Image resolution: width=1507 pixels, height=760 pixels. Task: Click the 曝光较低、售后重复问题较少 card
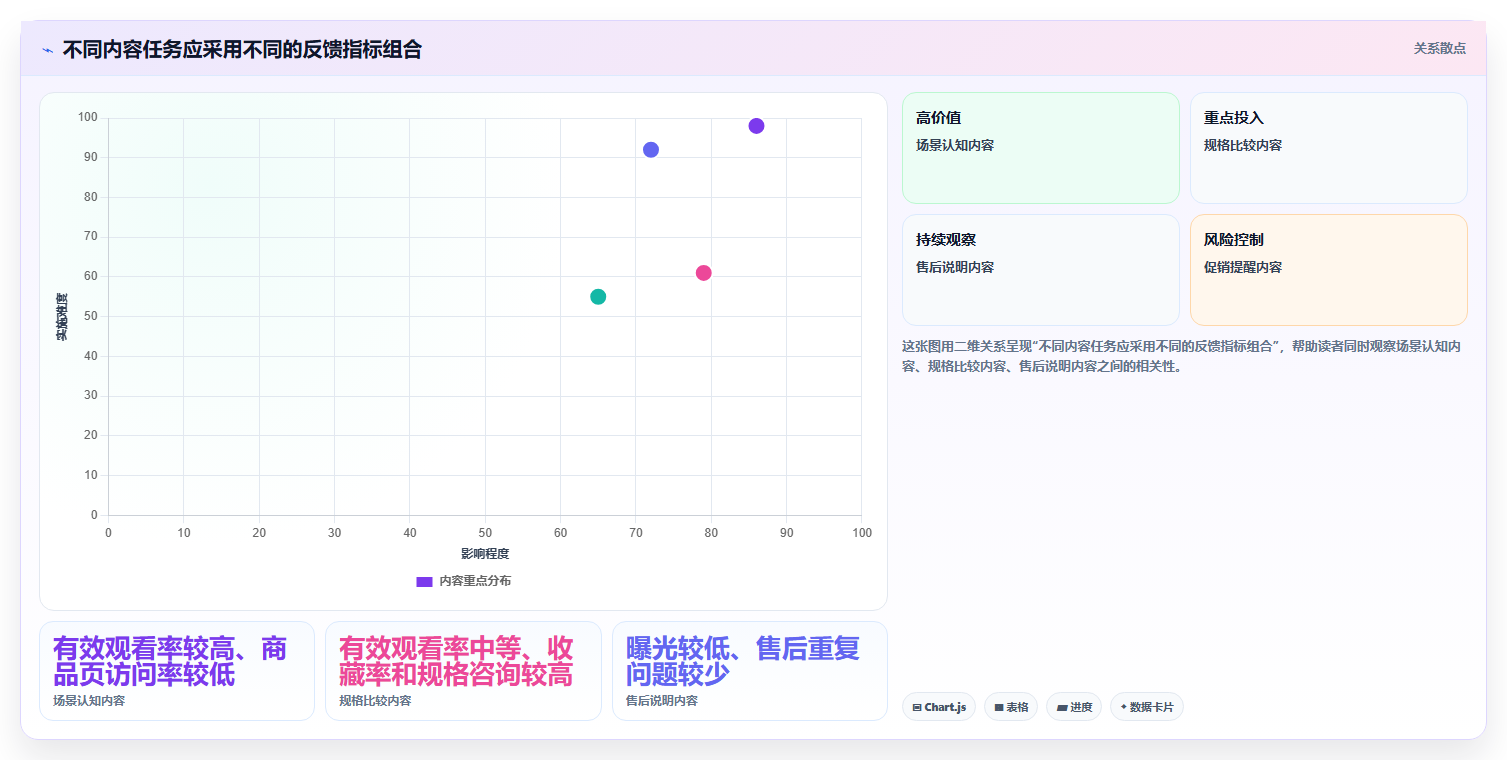[x=750, y=671]
